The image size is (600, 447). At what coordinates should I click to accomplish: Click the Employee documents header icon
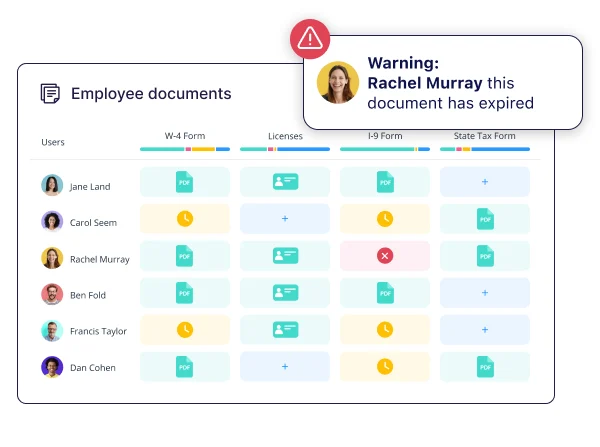point(50,93)
